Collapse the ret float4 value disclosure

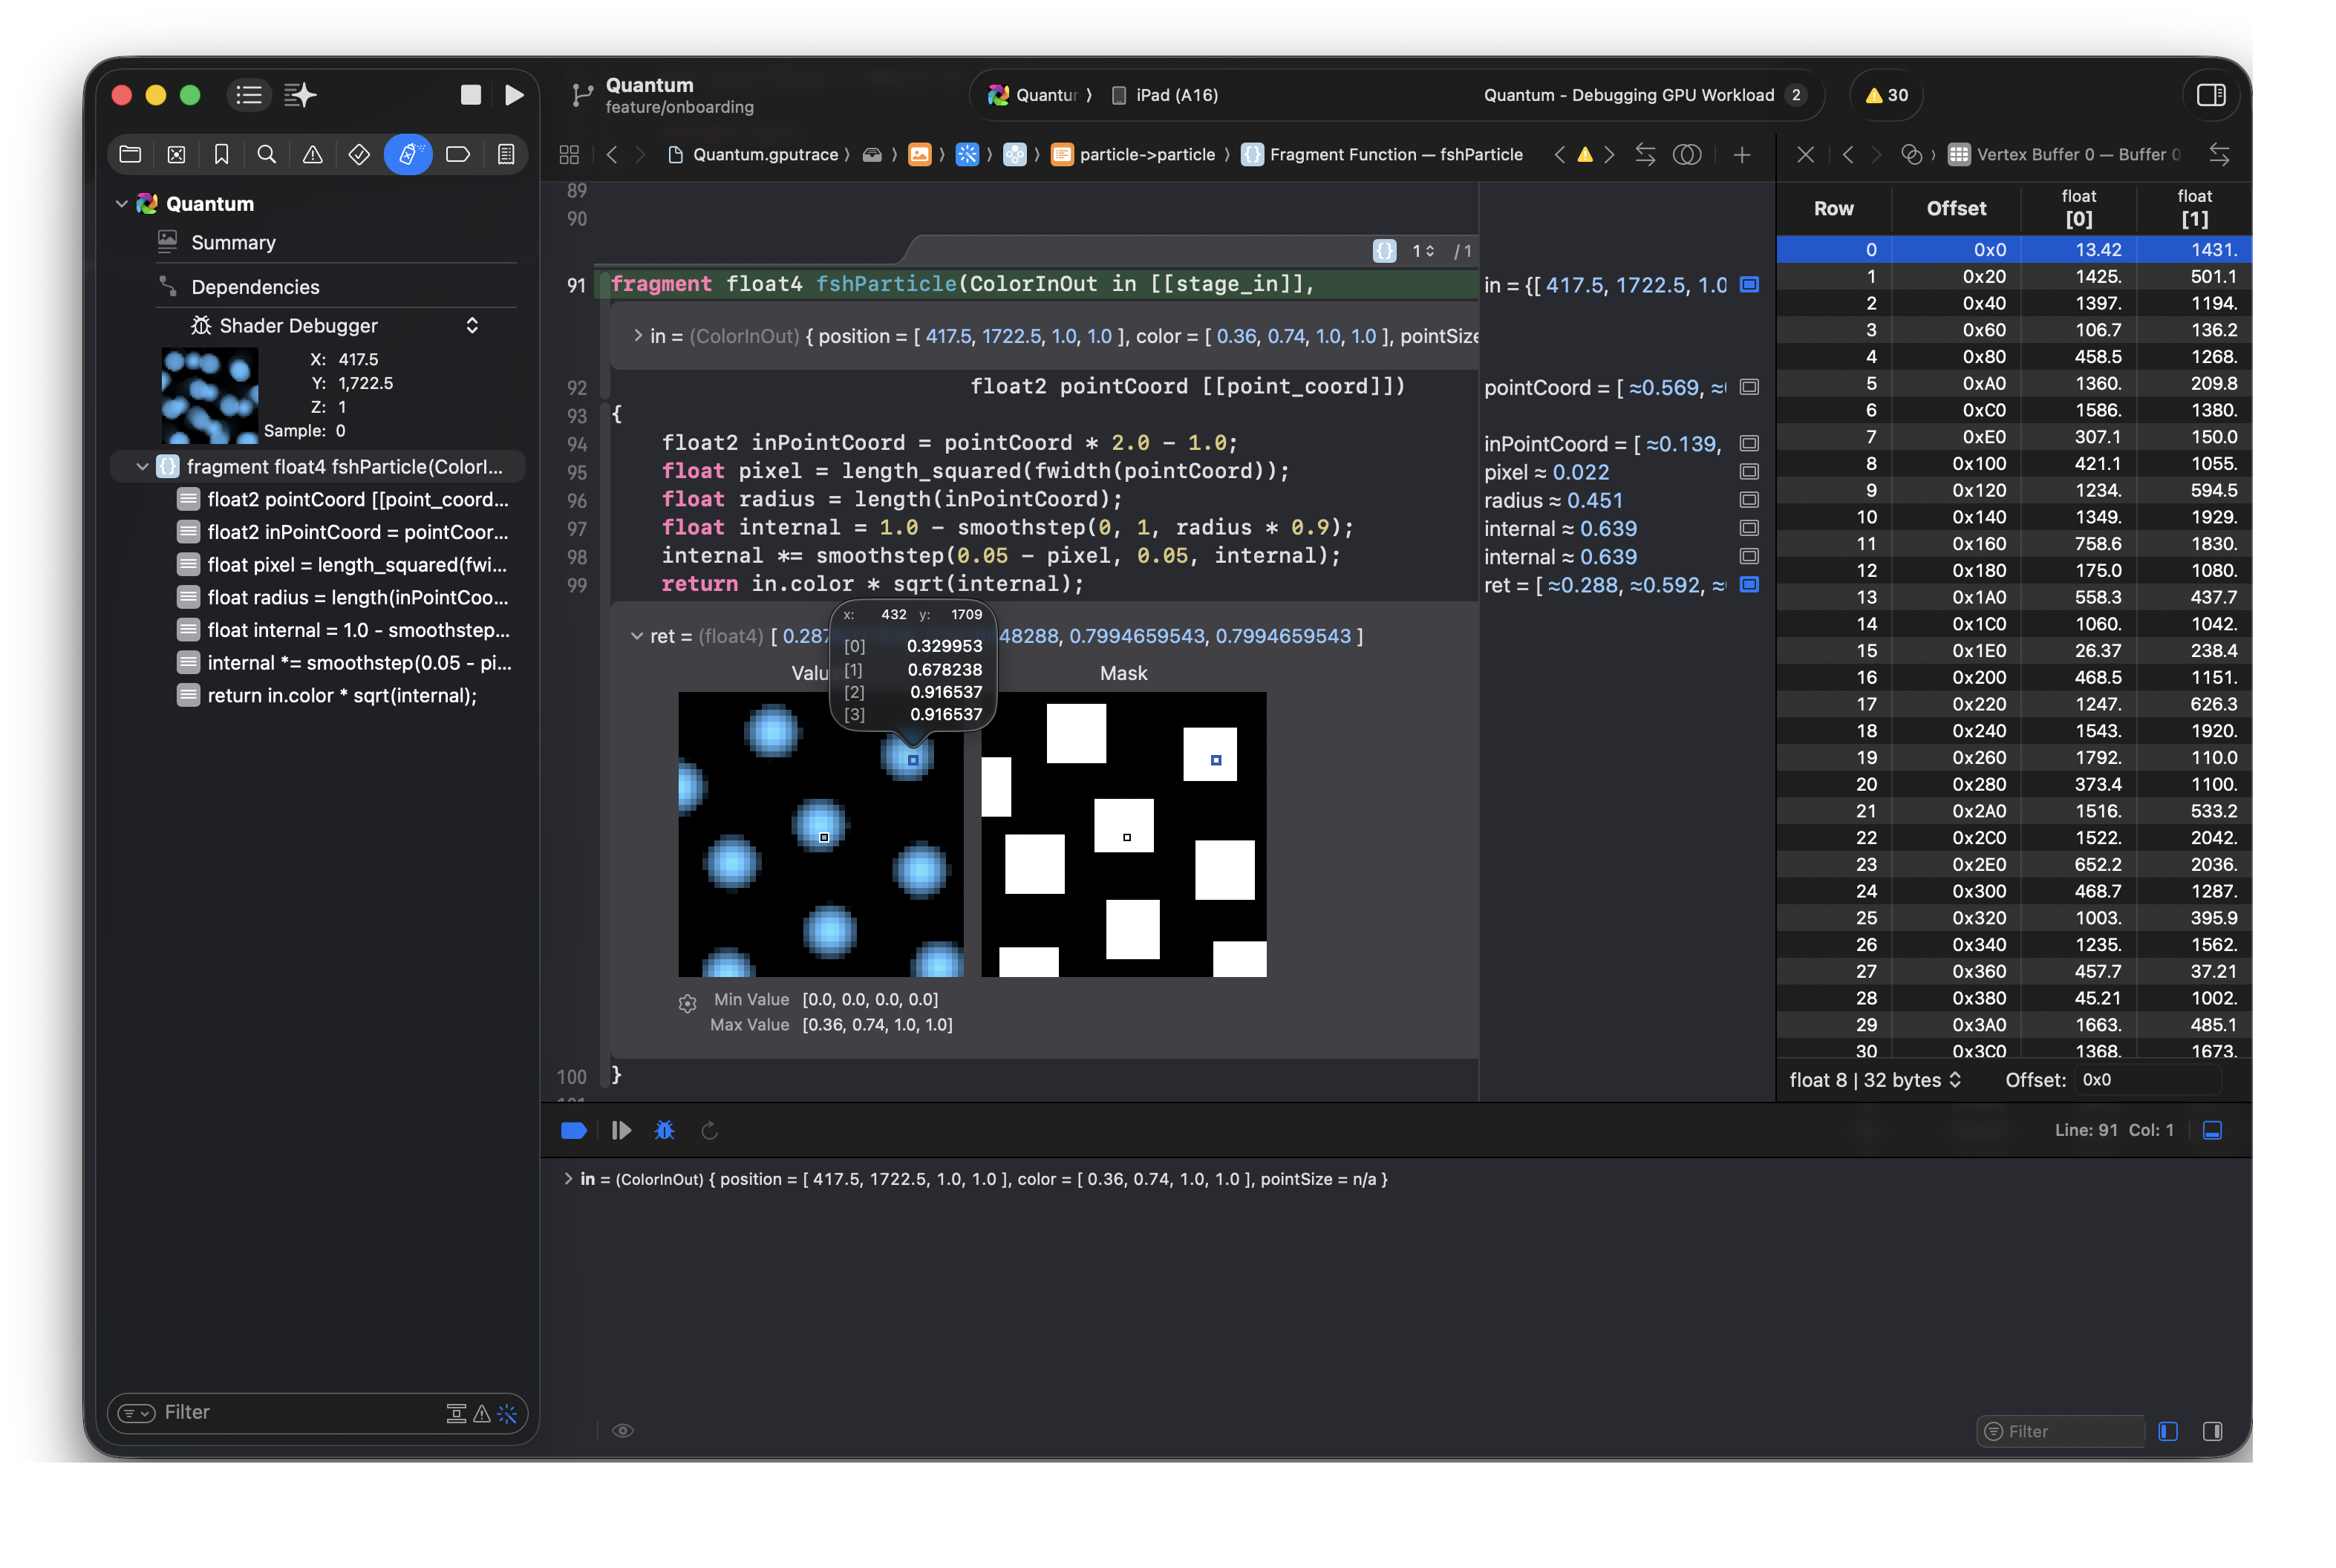[x=636, y=636]
